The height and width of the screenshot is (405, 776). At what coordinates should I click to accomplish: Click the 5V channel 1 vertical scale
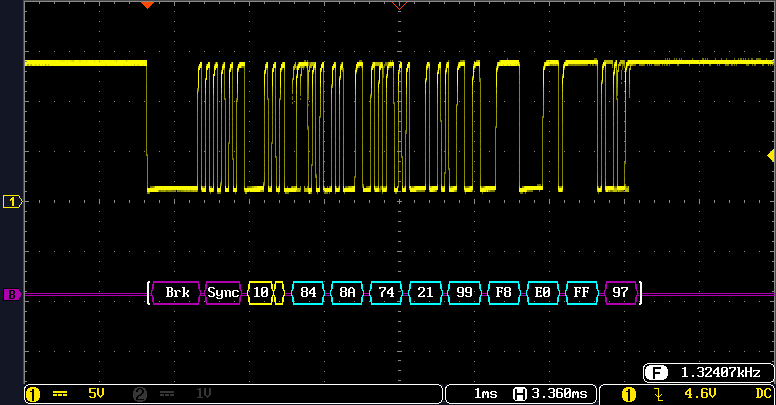(x=96, y=394)
